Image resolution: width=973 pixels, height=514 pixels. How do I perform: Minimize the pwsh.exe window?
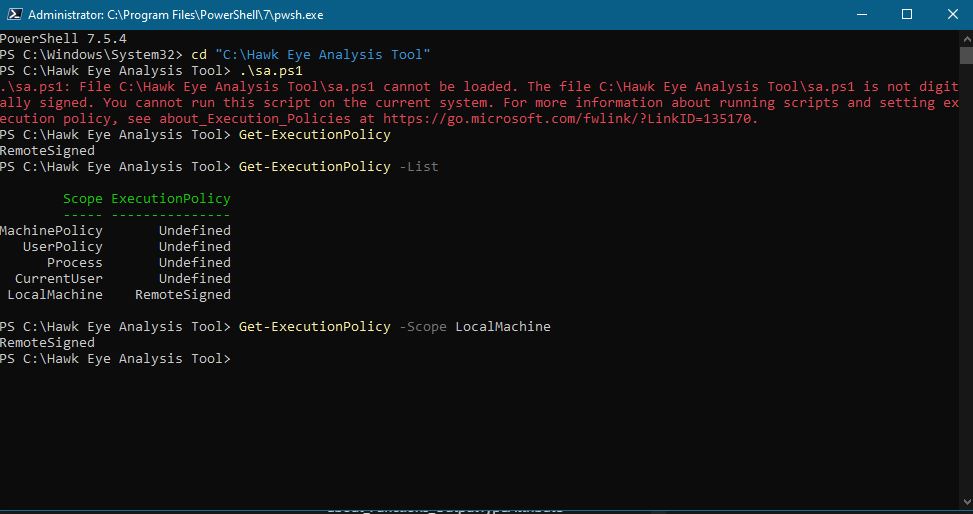tap(861, 14)
